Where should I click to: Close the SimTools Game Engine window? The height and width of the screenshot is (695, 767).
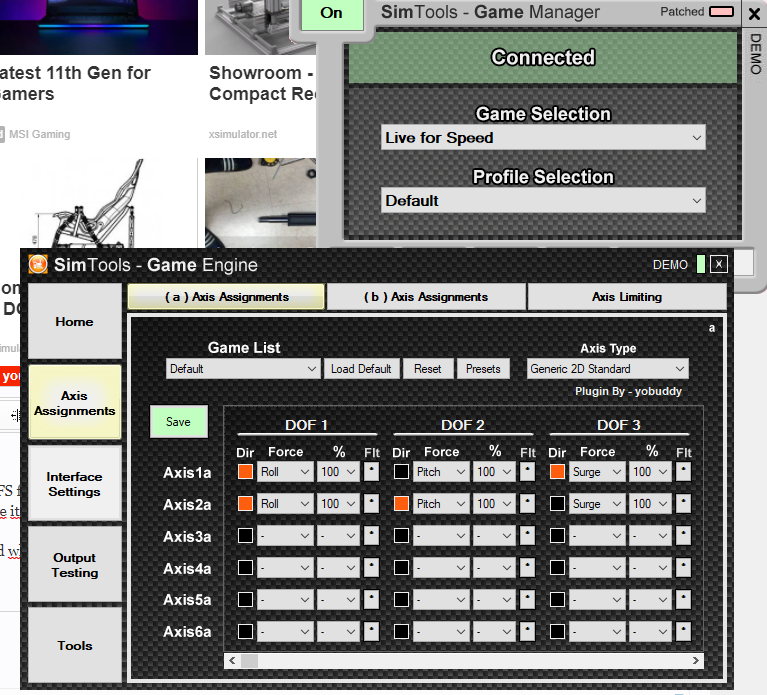coord(719,265)
